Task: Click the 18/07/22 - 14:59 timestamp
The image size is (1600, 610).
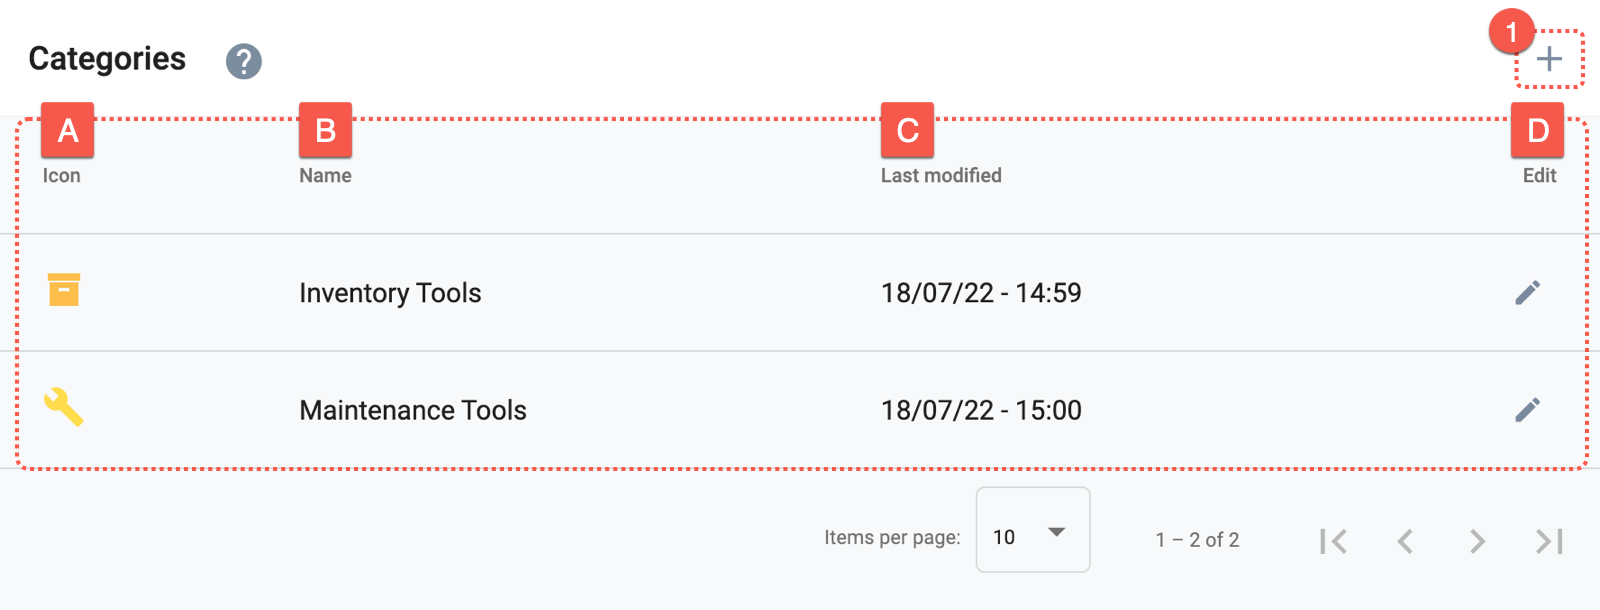Action: 981,293
